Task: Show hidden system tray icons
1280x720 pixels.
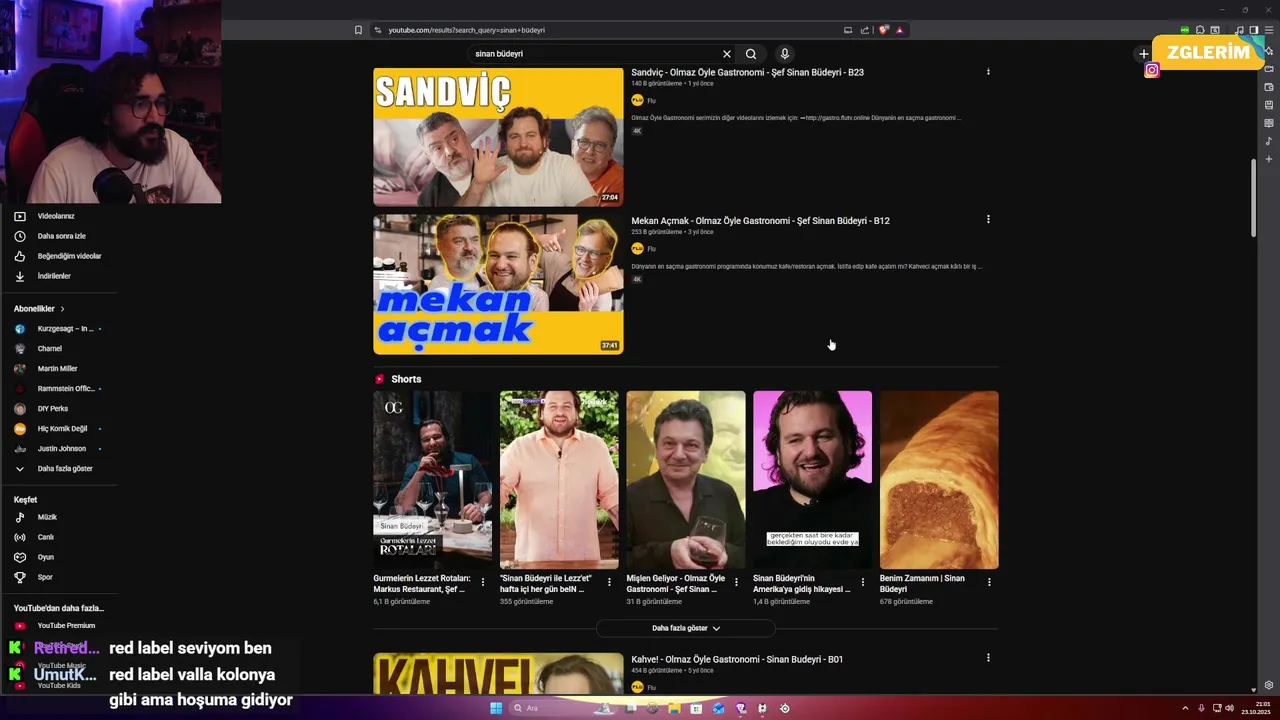Action: pos(1186,708)
